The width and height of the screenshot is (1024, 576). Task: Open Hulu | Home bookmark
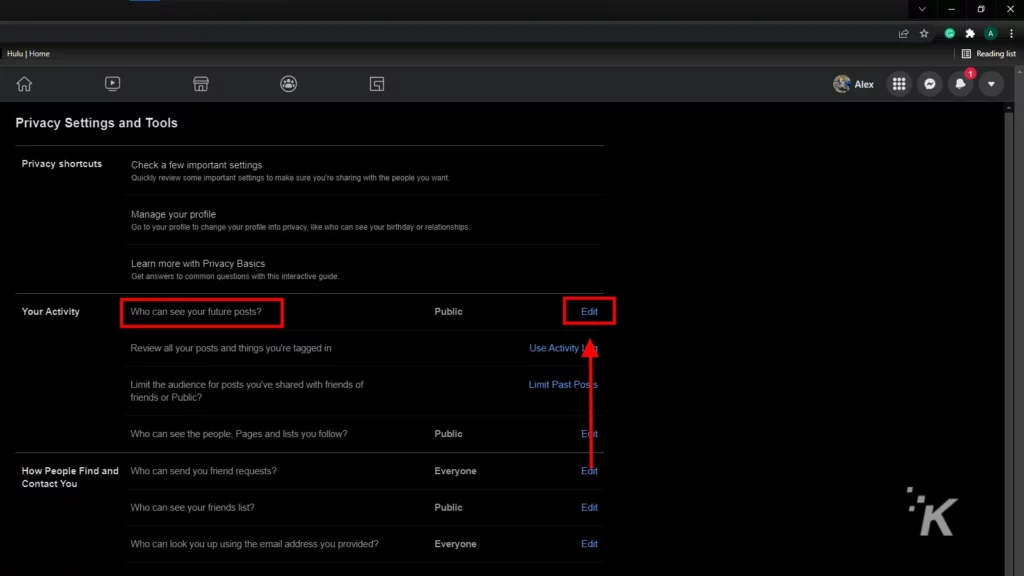(28, 54)
